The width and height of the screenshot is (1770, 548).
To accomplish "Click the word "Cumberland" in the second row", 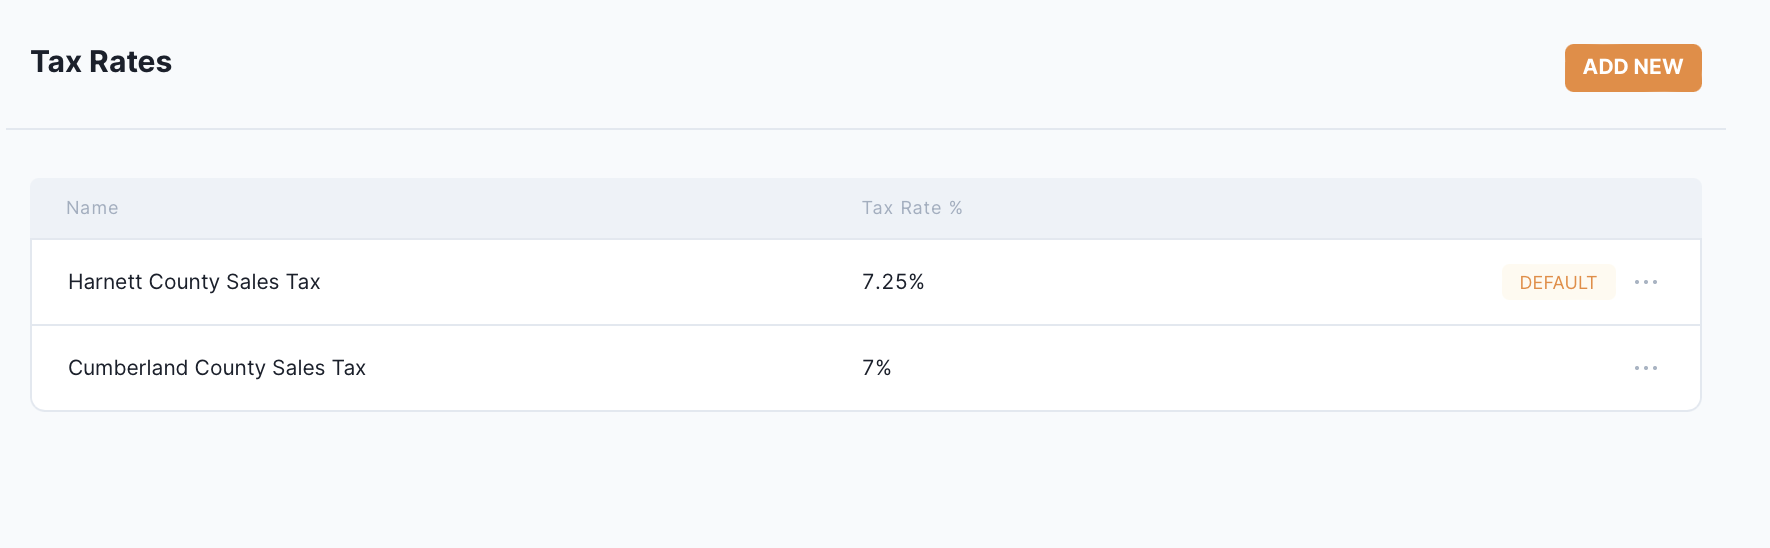I will click(128, 368).
